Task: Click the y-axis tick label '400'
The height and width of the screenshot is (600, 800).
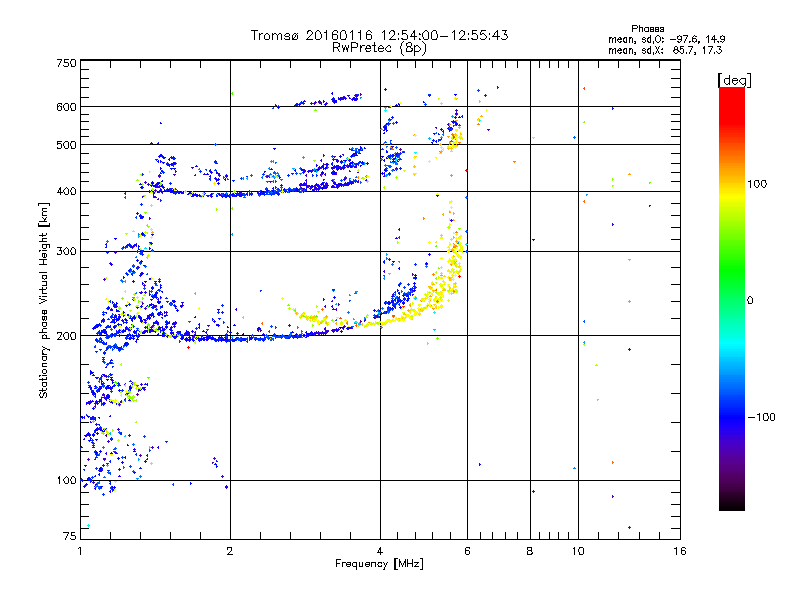Action: [x=66, y=191]
